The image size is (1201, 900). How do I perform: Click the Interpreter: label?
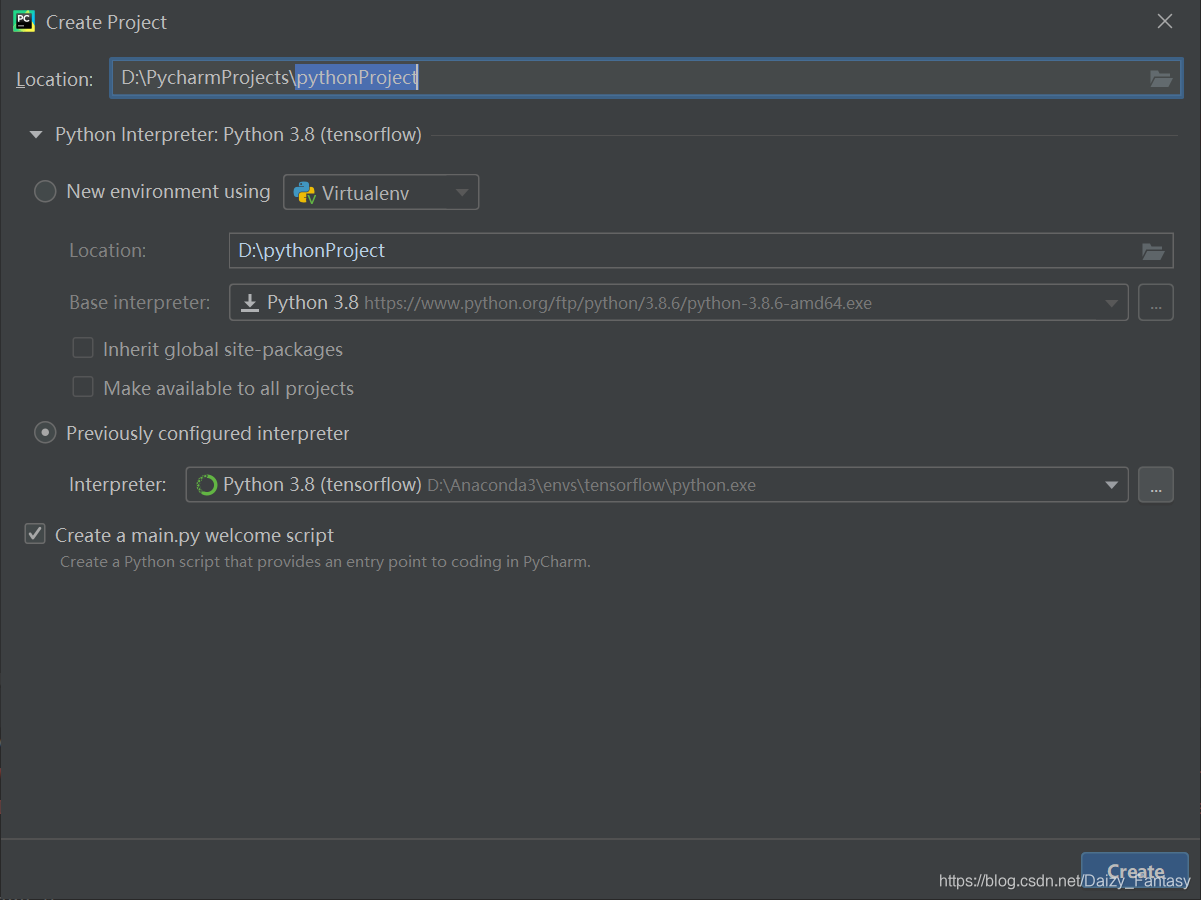[118, 485]
